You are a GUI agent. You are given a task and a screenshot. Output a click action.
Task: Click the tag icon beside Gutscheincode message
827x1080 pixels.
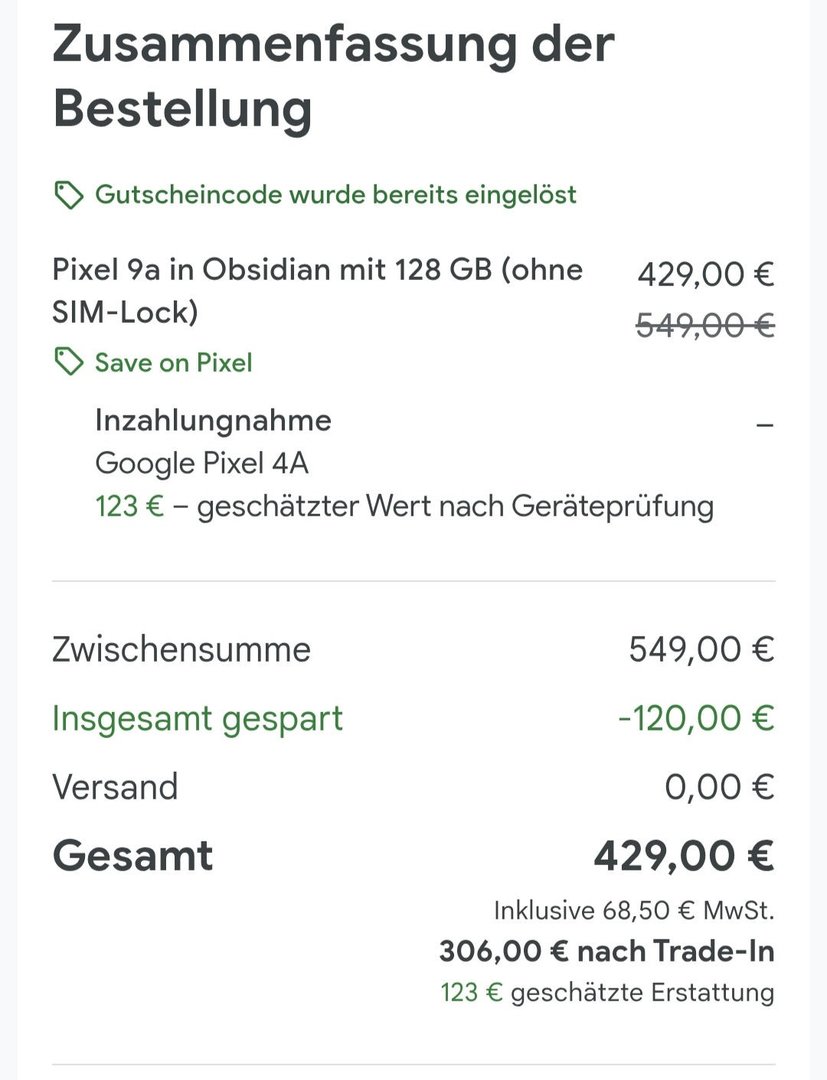(68, 195)
